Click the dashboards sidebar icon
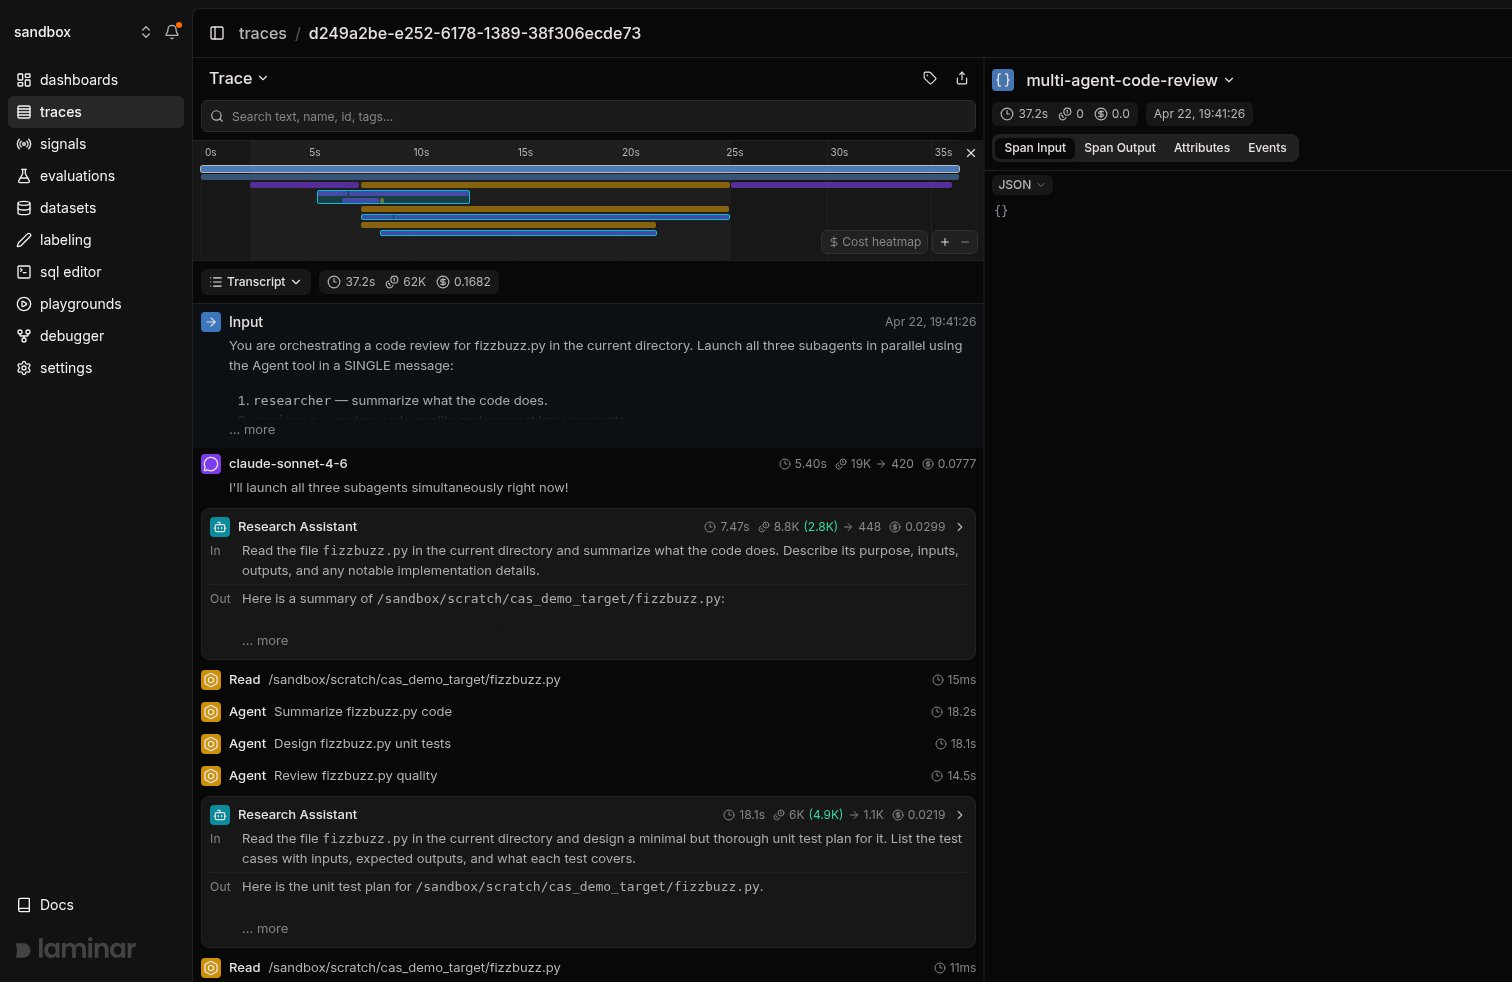The height and width of the screenshot is (982, 1512). click(x=24, y=80)
